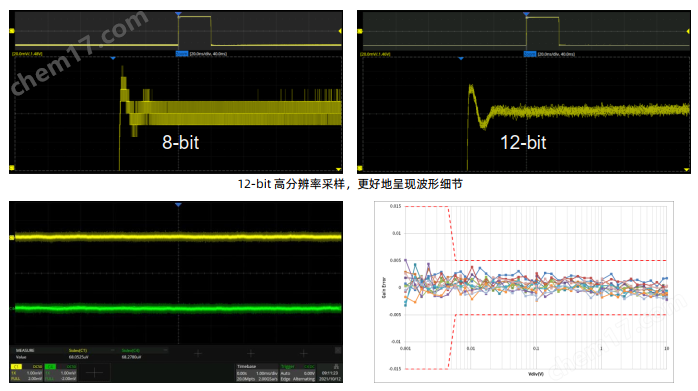Viewport: 698px width, 391px height.
Task: Click the MEASURE label in the results table
Action: point(25,350)
